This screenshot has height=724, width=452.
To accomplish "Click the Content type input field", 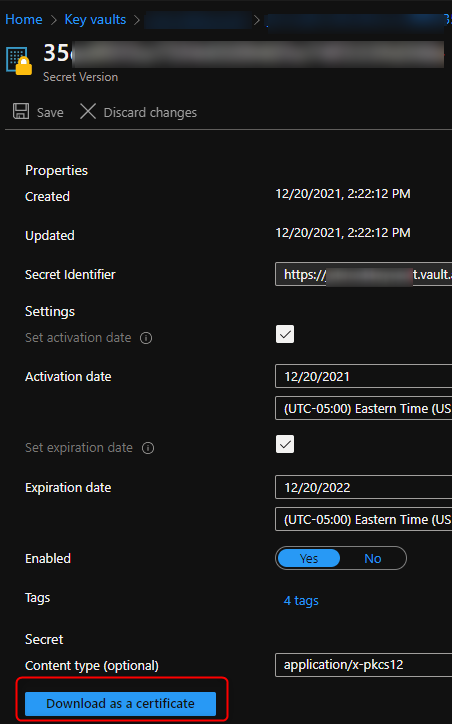I will 363,665.
